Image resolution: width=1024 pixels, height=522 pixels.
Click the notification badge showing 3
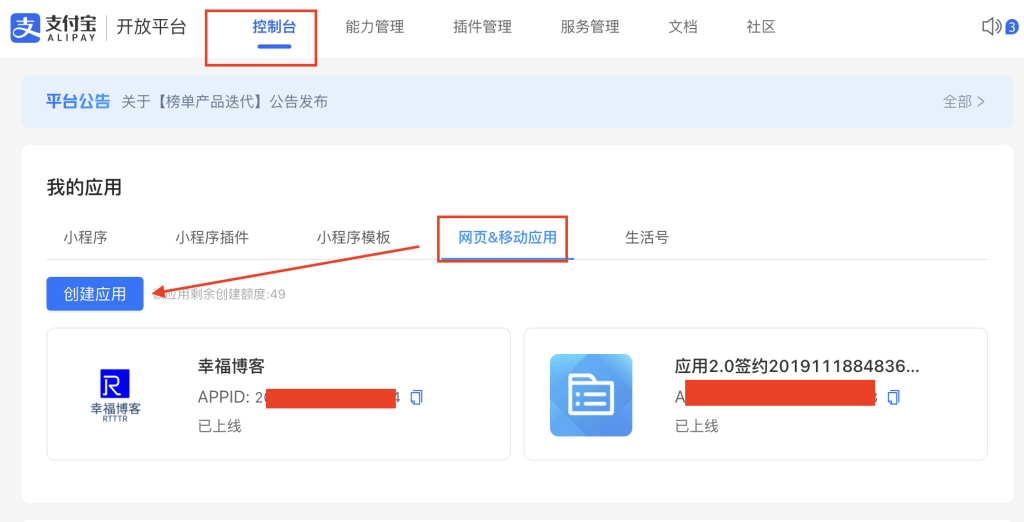click(1011, 27)
